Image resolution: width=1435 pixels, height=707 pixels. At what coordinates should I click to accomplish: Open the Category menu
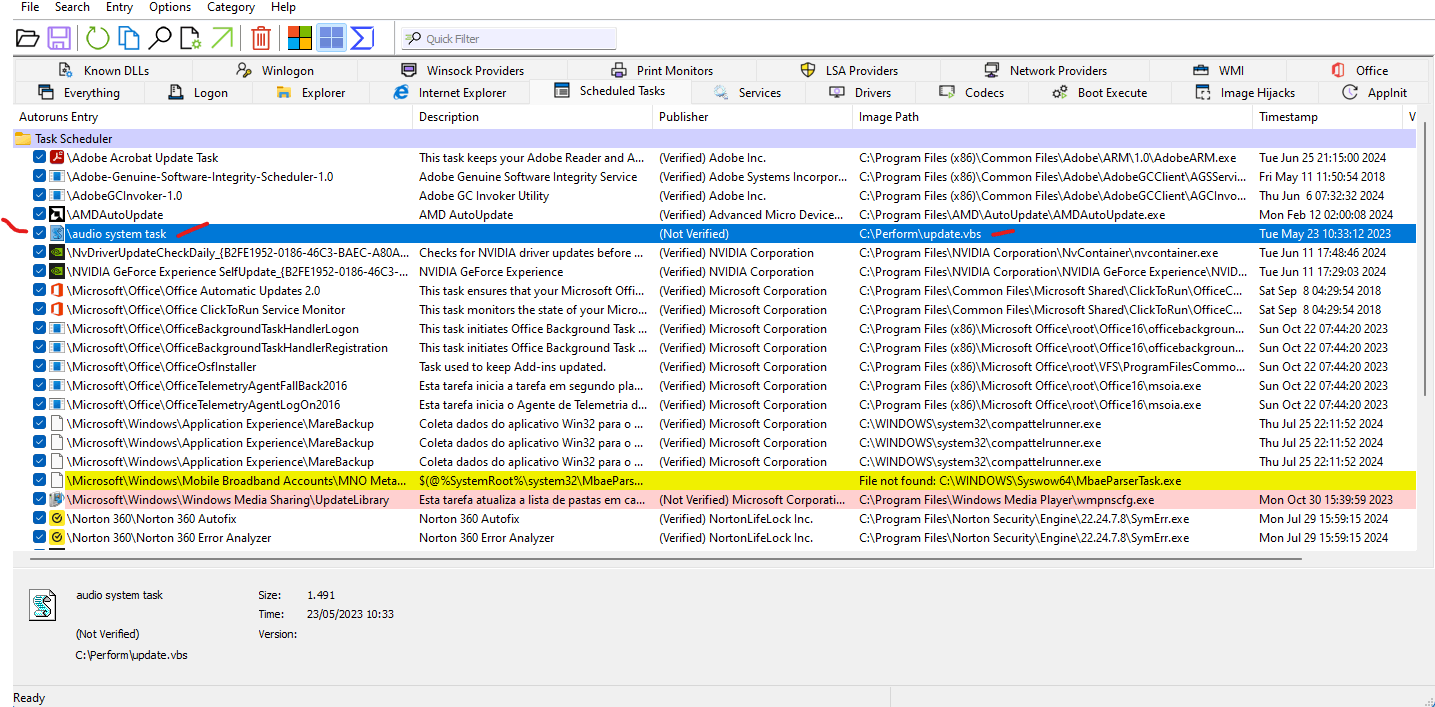click(230, 7)
